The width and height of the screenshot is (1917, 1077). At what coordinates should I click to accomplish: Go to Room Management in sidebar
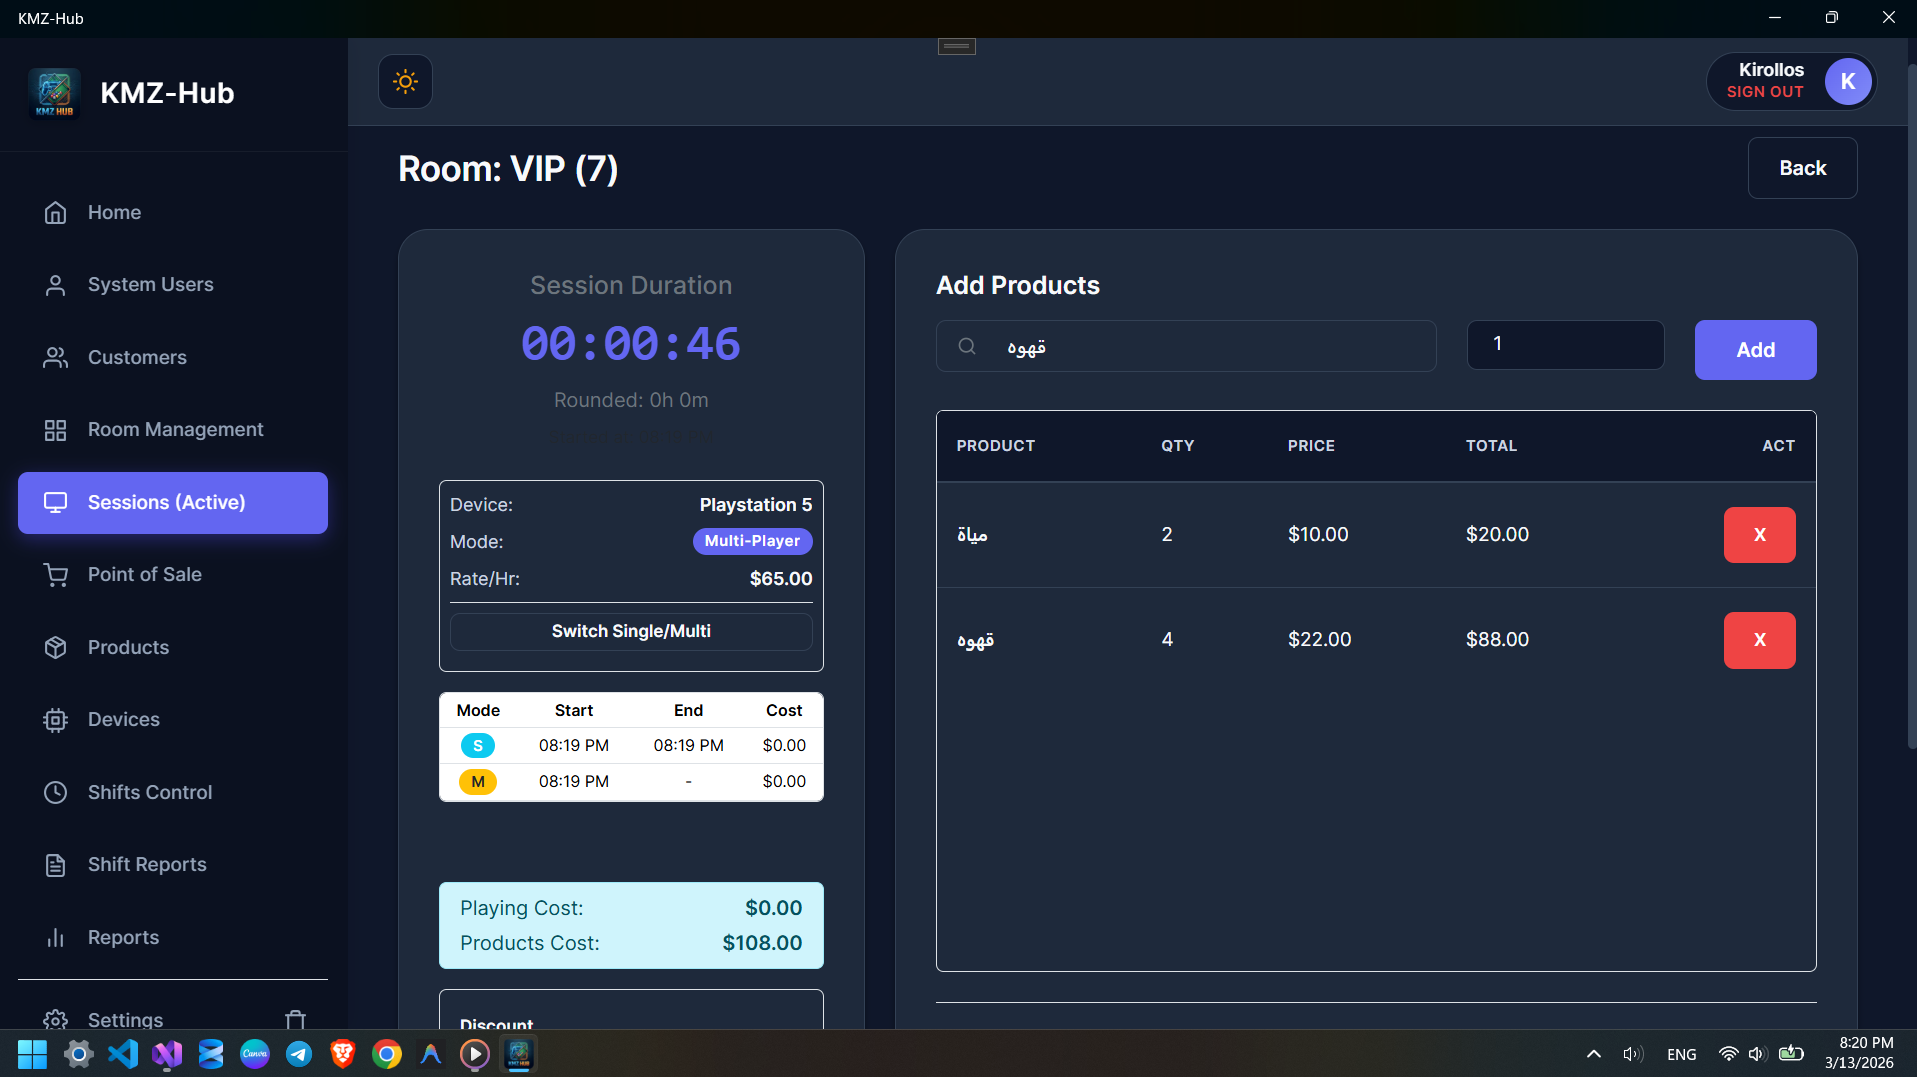click(x=175, y=430)
